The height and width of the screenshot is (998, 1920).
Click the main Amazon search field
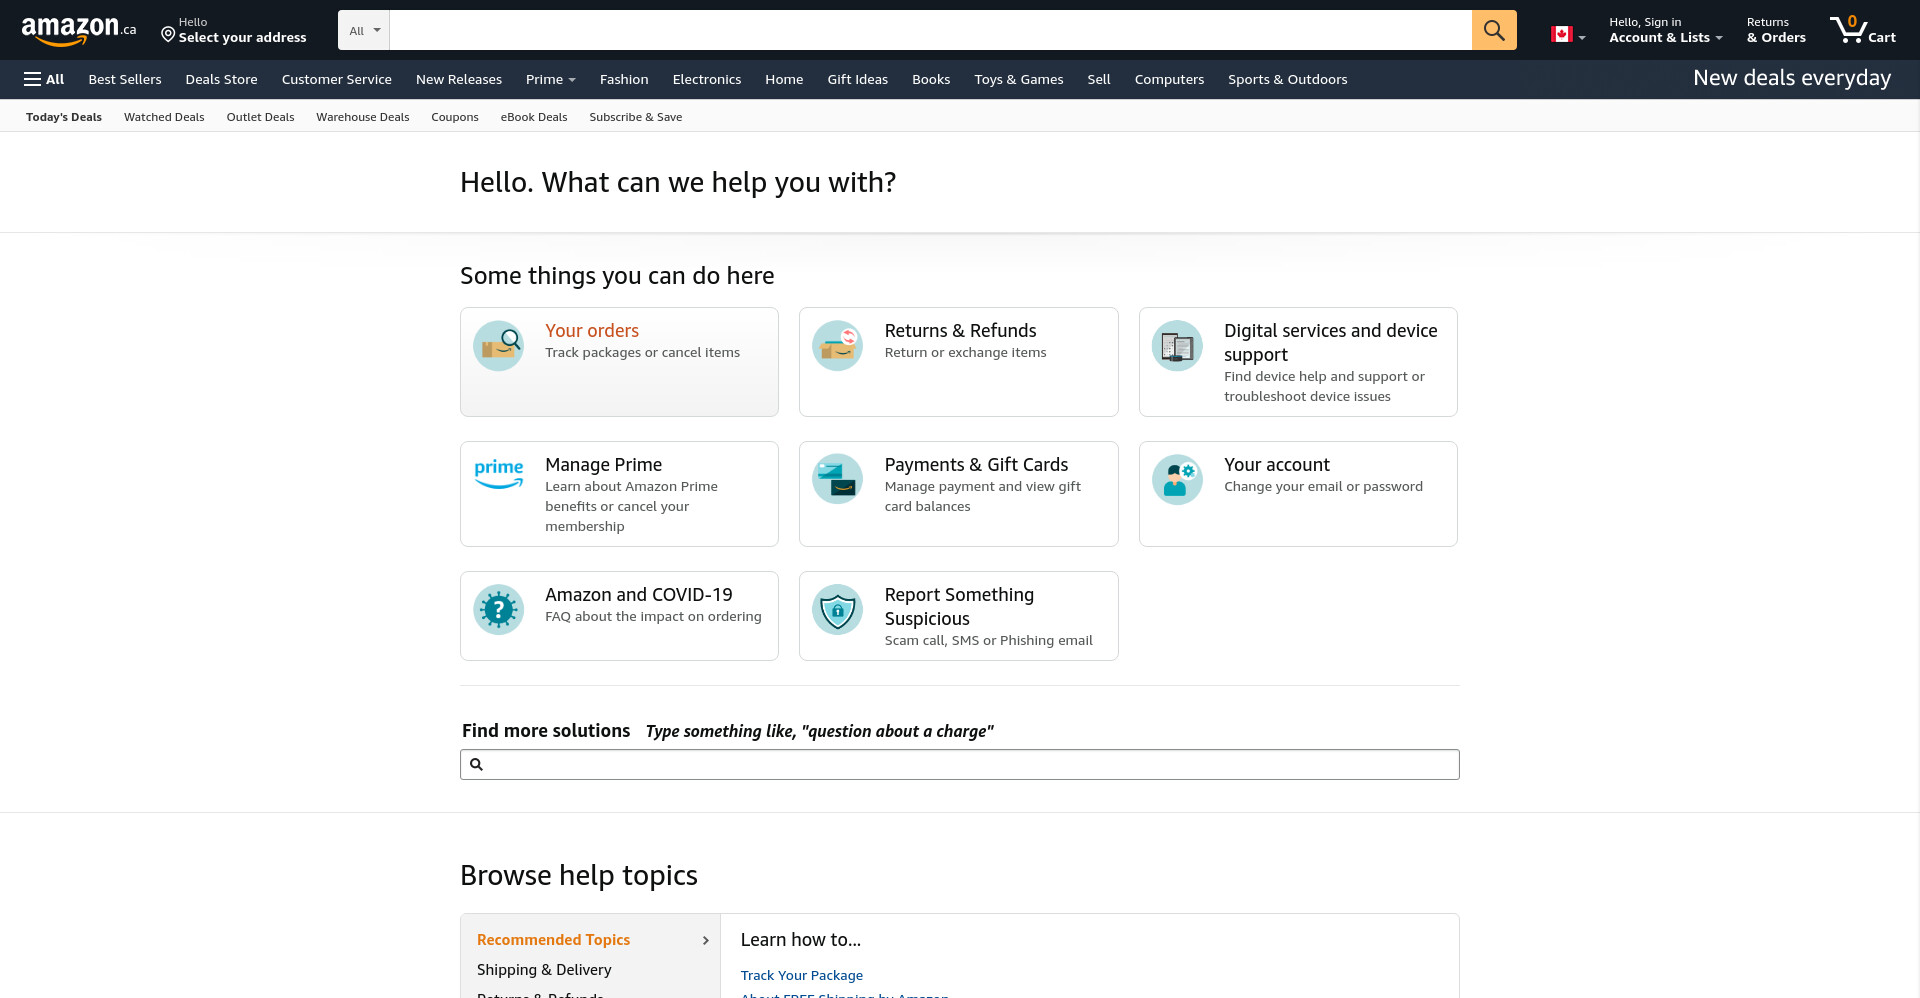pos(930,30)
